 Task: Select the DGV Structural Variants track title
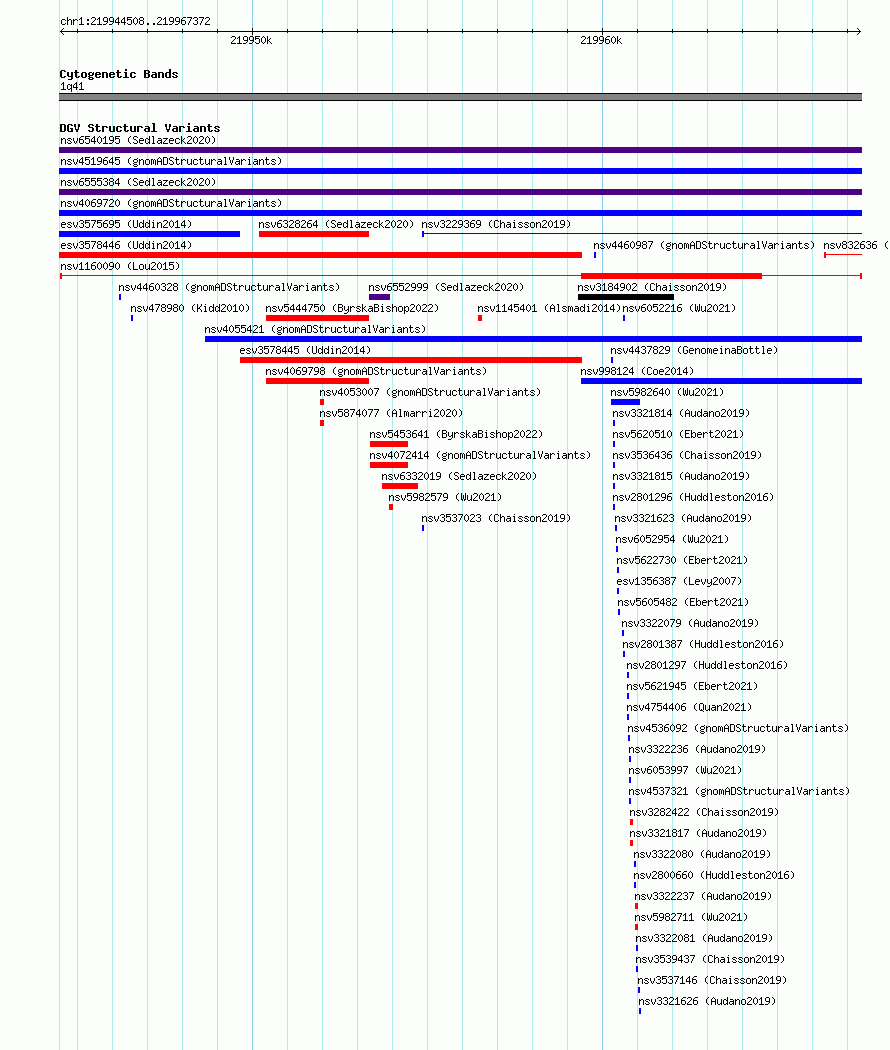[139, 128]
